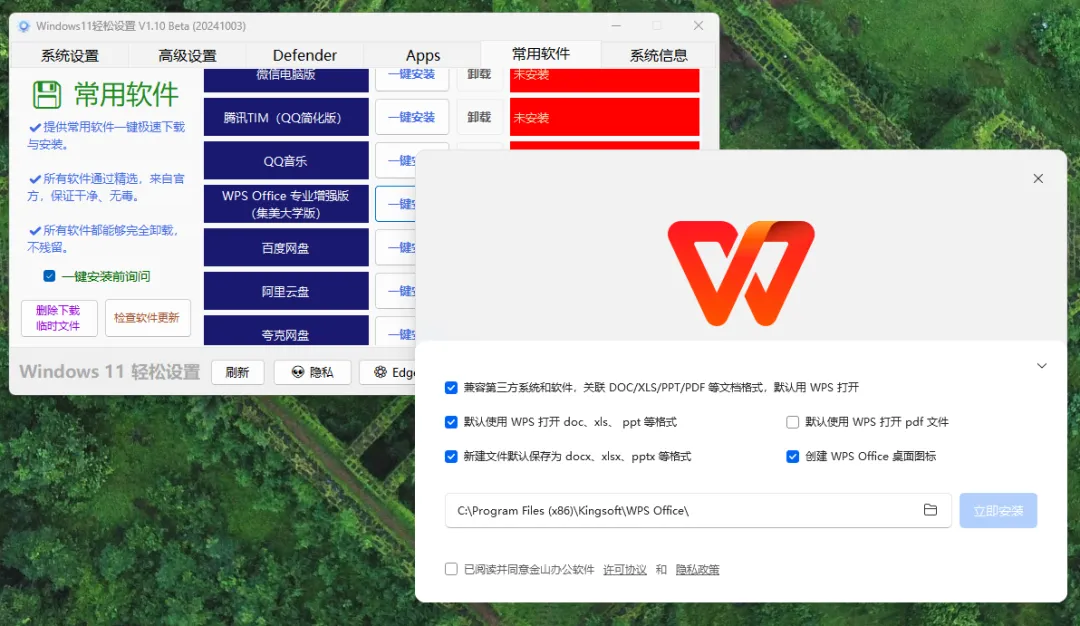Click the gear icon on the Edge button
This screenshot has height=626, width=1080.
(x=381, y=372)
